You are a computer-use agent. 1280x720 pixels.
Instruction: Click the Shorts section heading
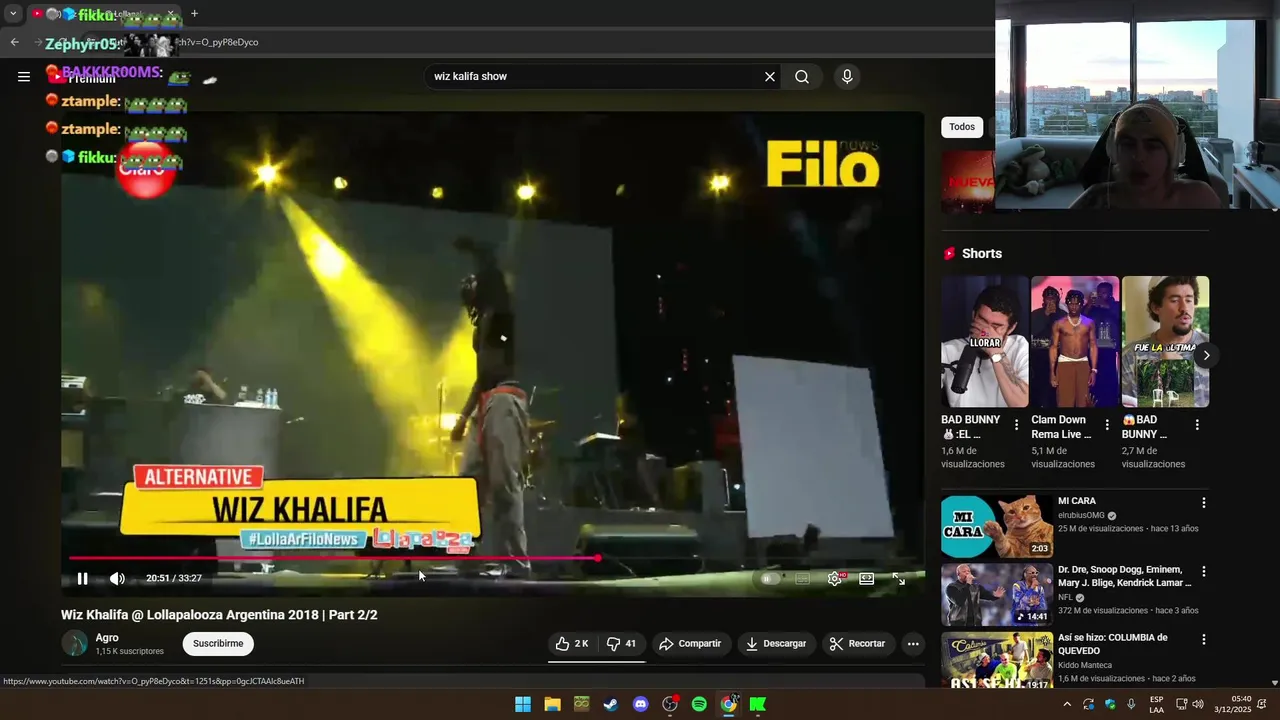[982, 254]
